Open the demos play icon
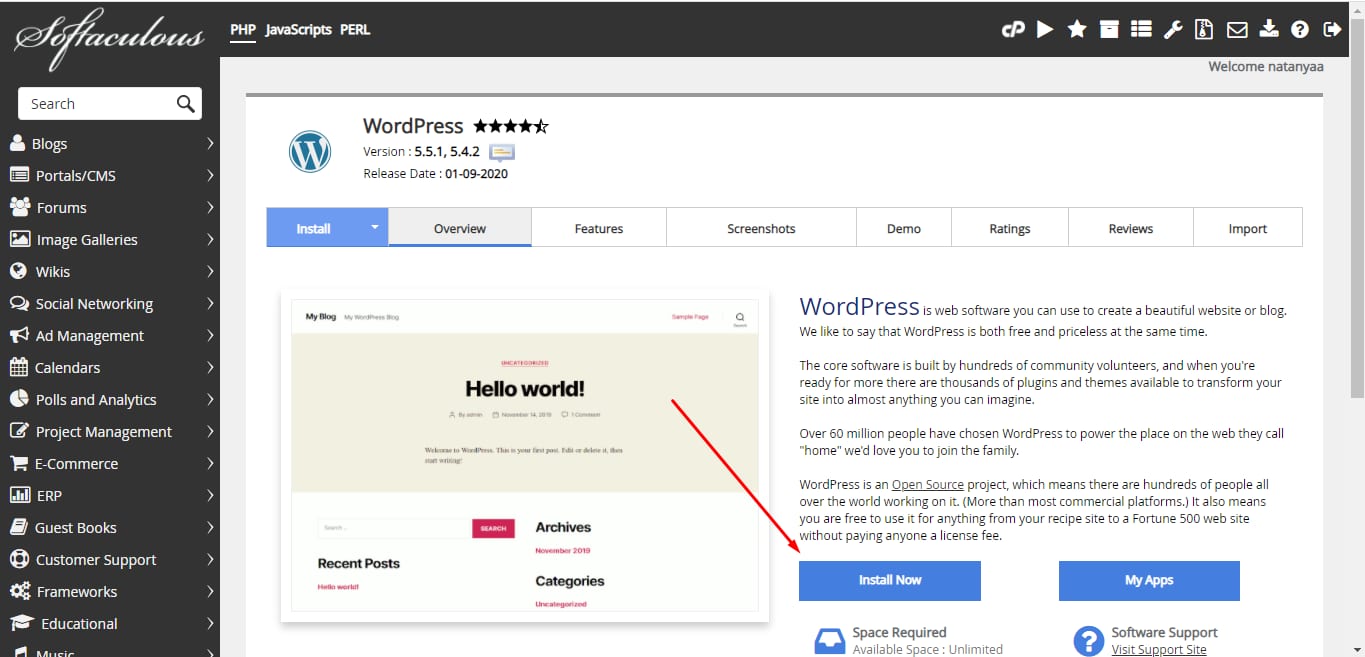1365x657 pixels. click(1045, 30)
